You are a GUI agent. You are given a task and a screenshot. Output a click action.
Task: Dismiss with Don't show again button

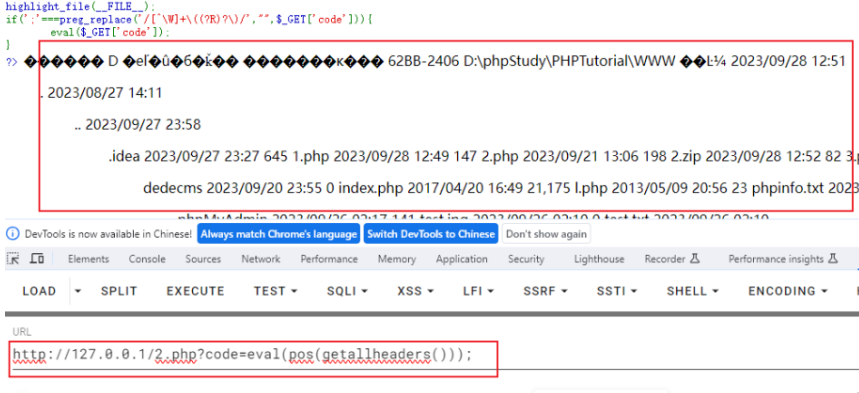point(546,234)
